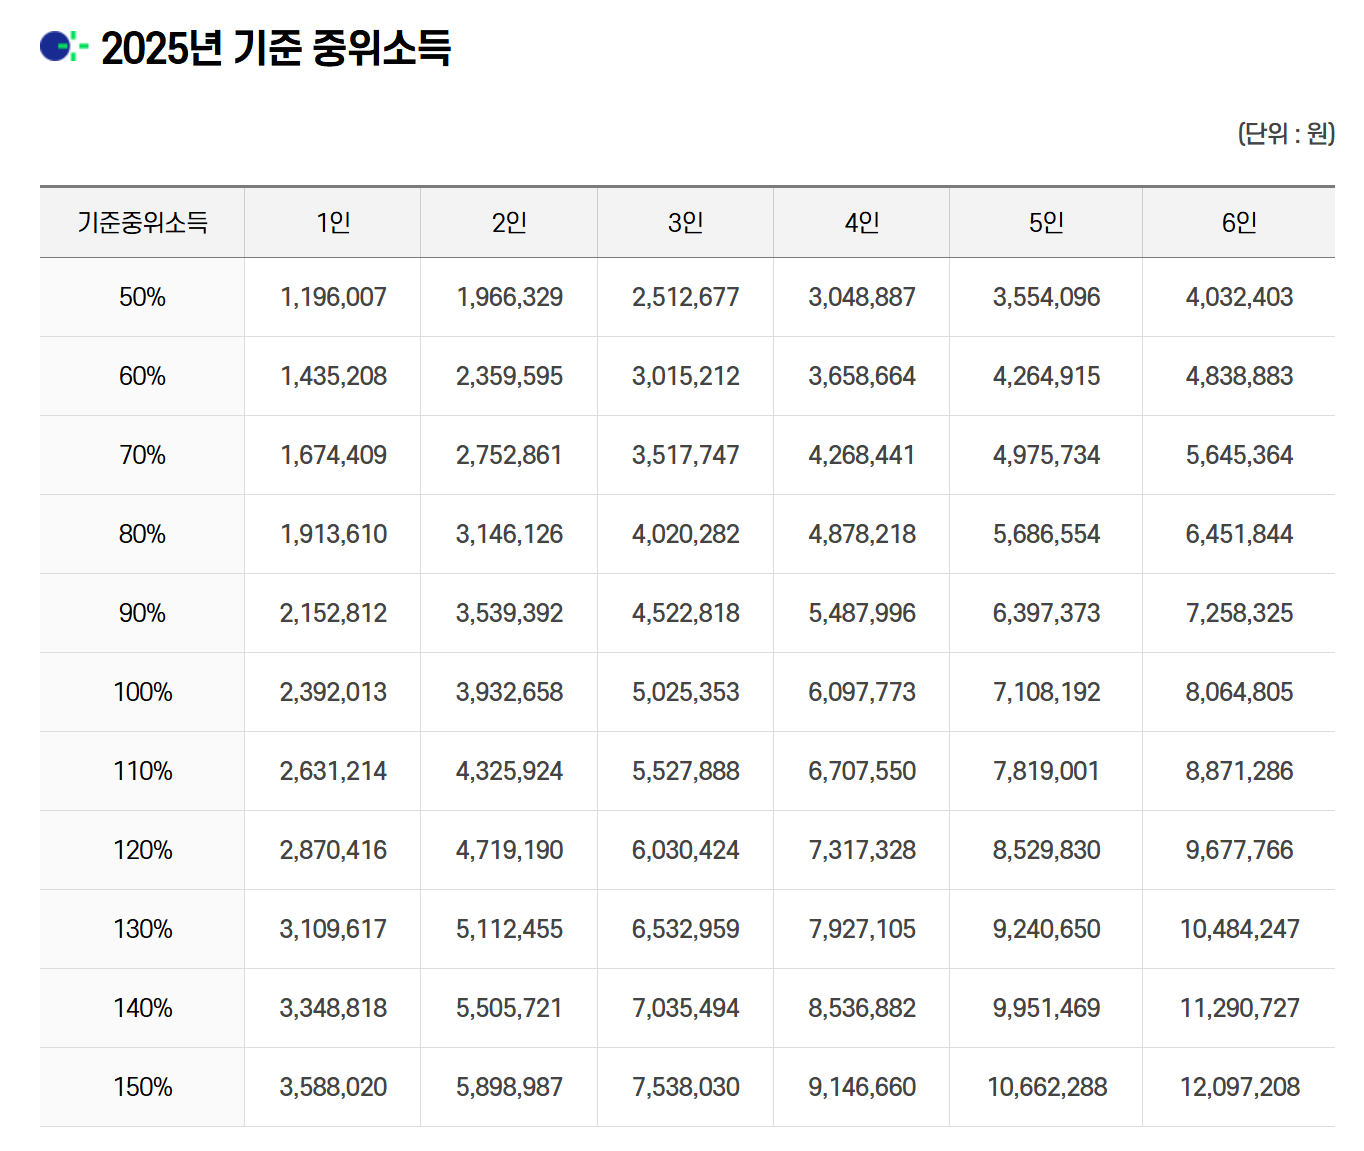Click the cell value 2,752,861
The width and height of the screenshot is (1364, 1151).
point(509,455)
